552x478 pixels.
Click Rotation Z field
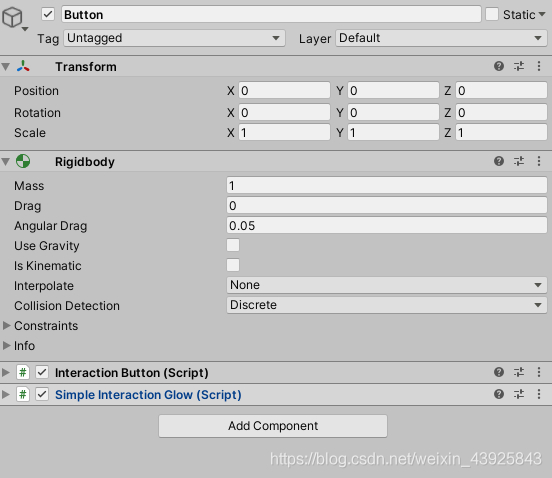(501, 113)
